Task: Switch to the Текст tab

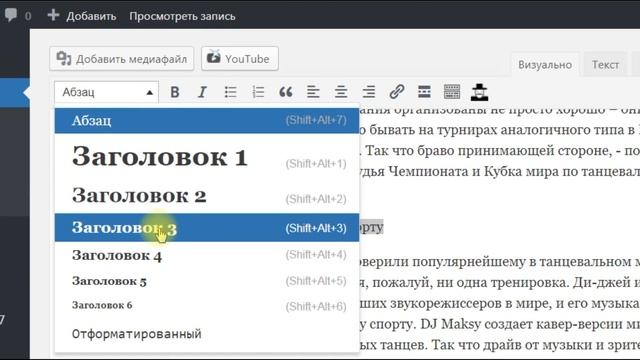Action: tap(605, 64)
